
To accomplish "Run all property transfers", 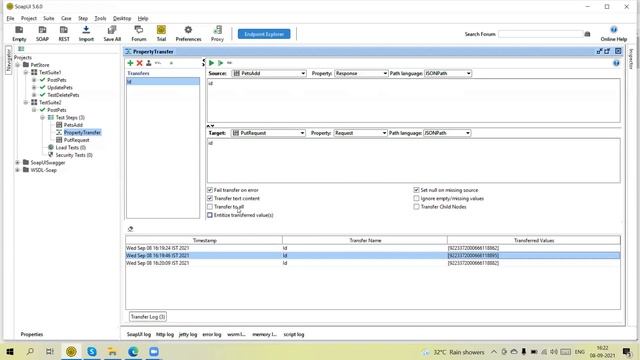I will [220, 63].
